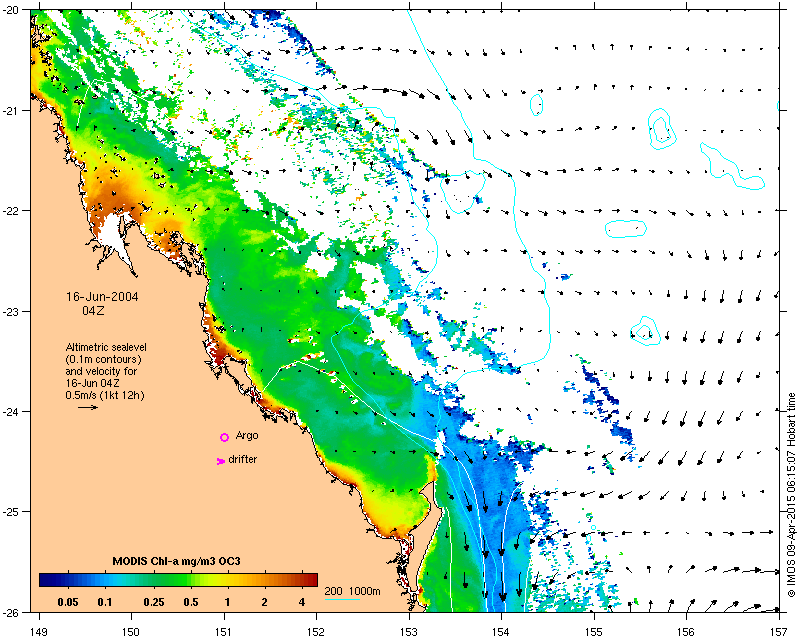Click the 'Altimetric sealevel' caption line

106,347
